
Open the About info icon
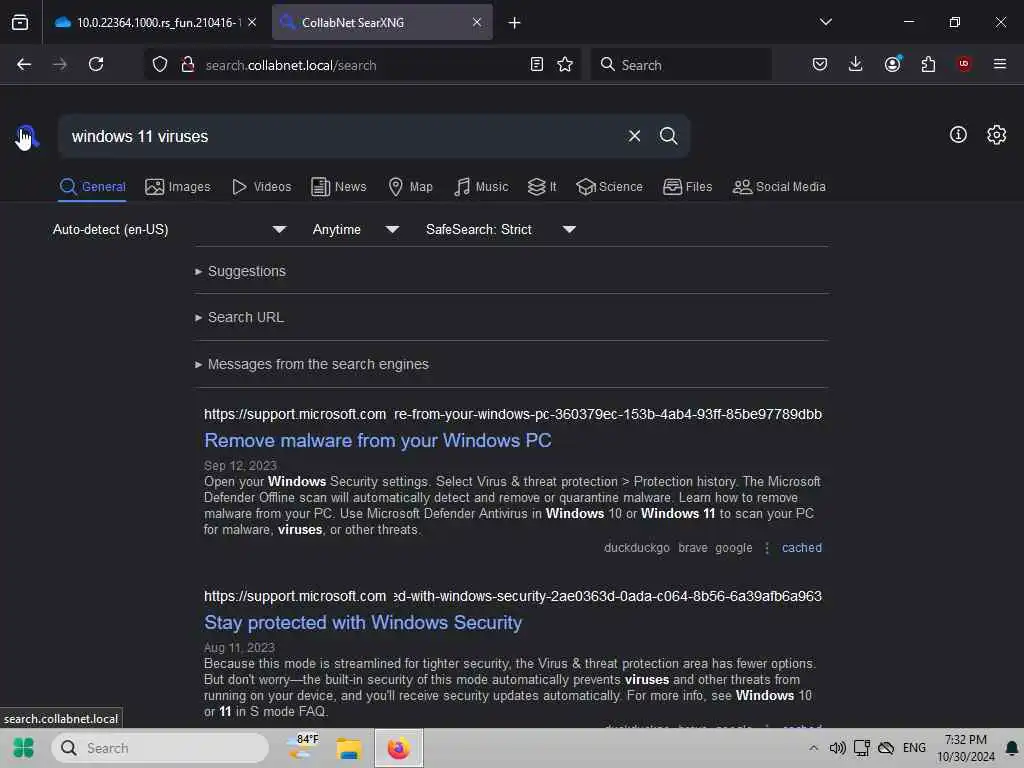coord(958,135)
